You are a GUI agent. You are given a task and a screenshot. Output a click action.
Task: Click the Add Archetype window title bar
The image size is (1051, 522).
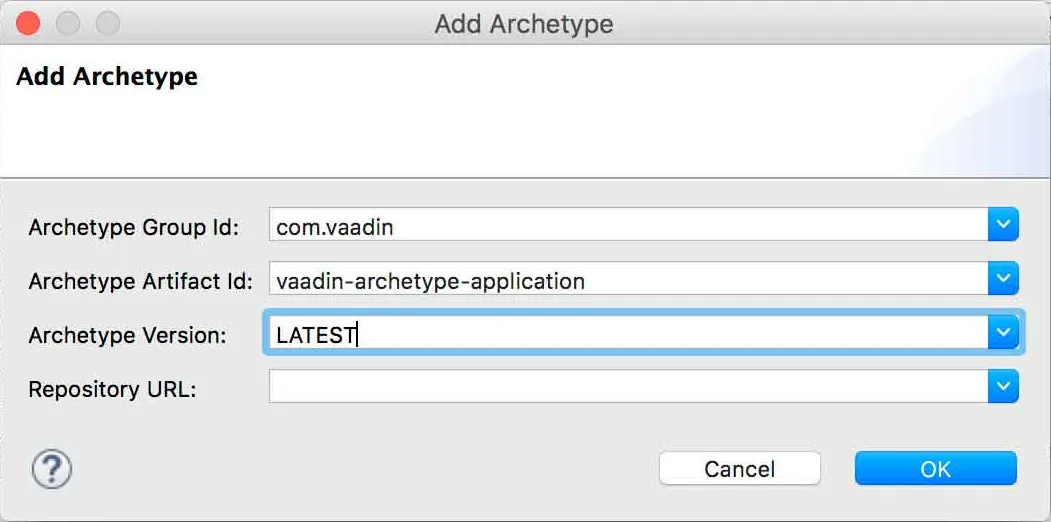tap(524, 23)
